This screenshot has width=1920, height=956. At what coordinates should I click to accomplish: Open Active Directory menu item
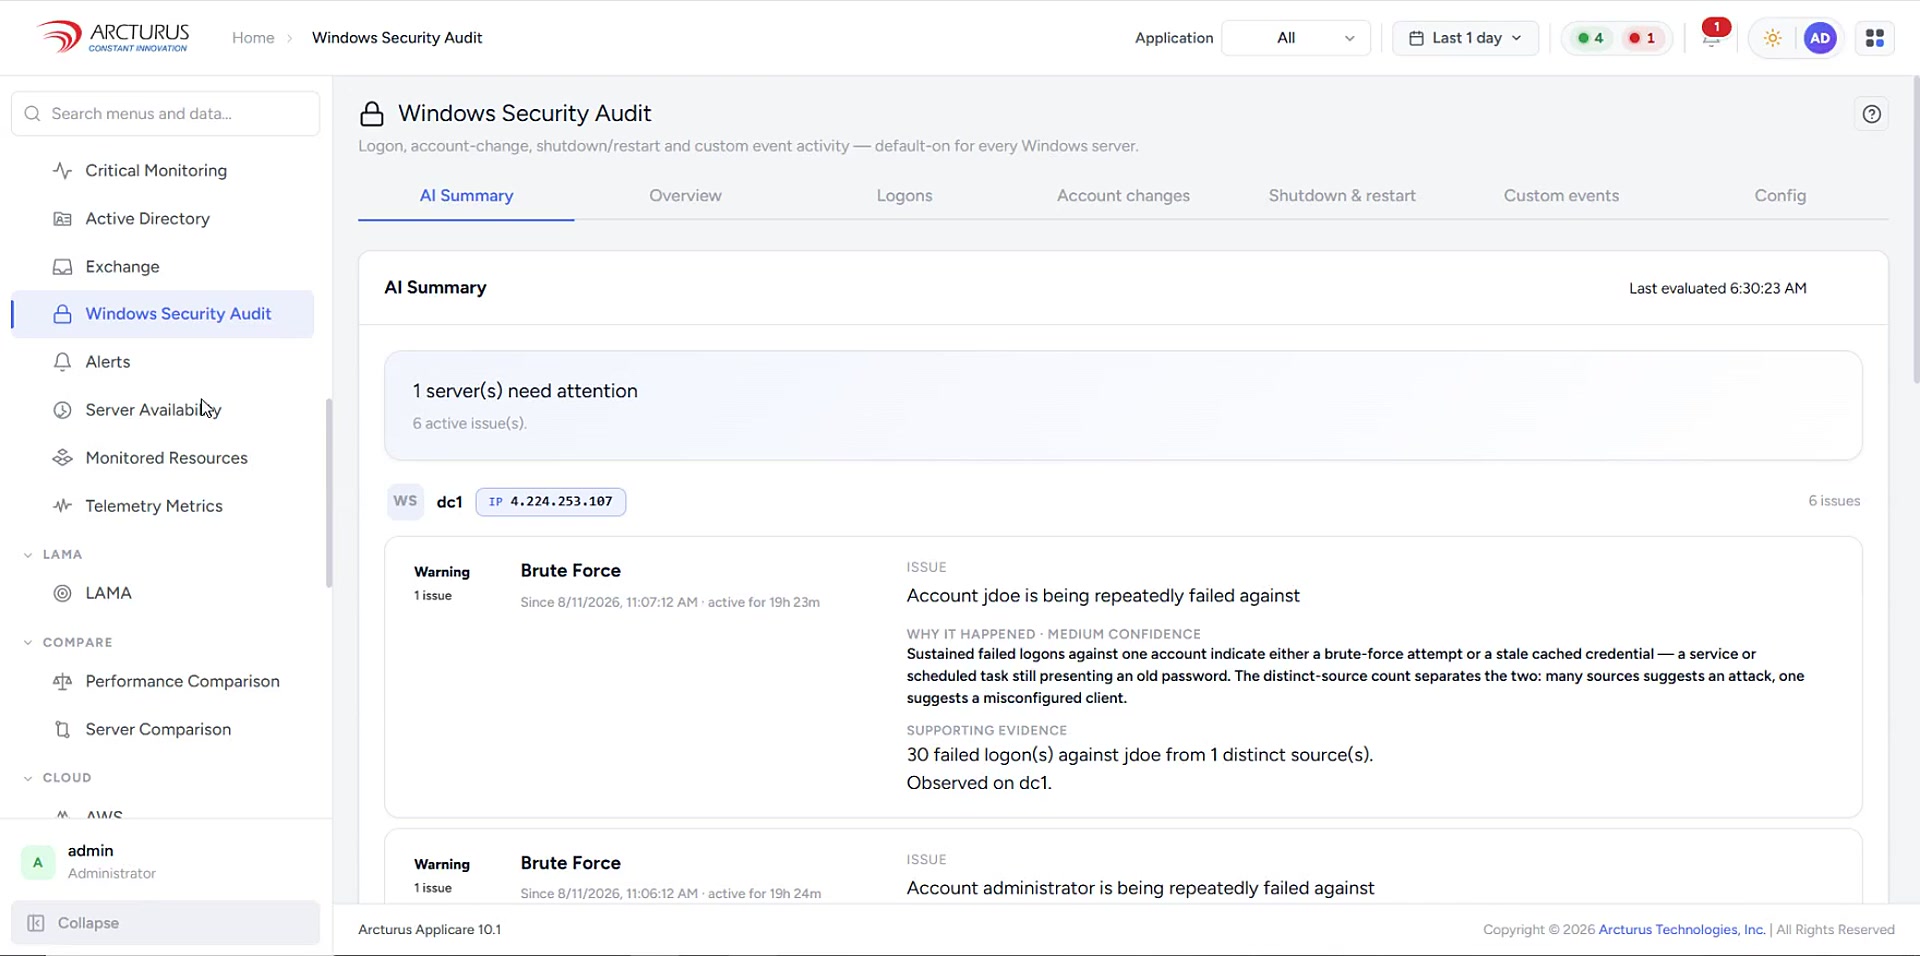[162, 219]
